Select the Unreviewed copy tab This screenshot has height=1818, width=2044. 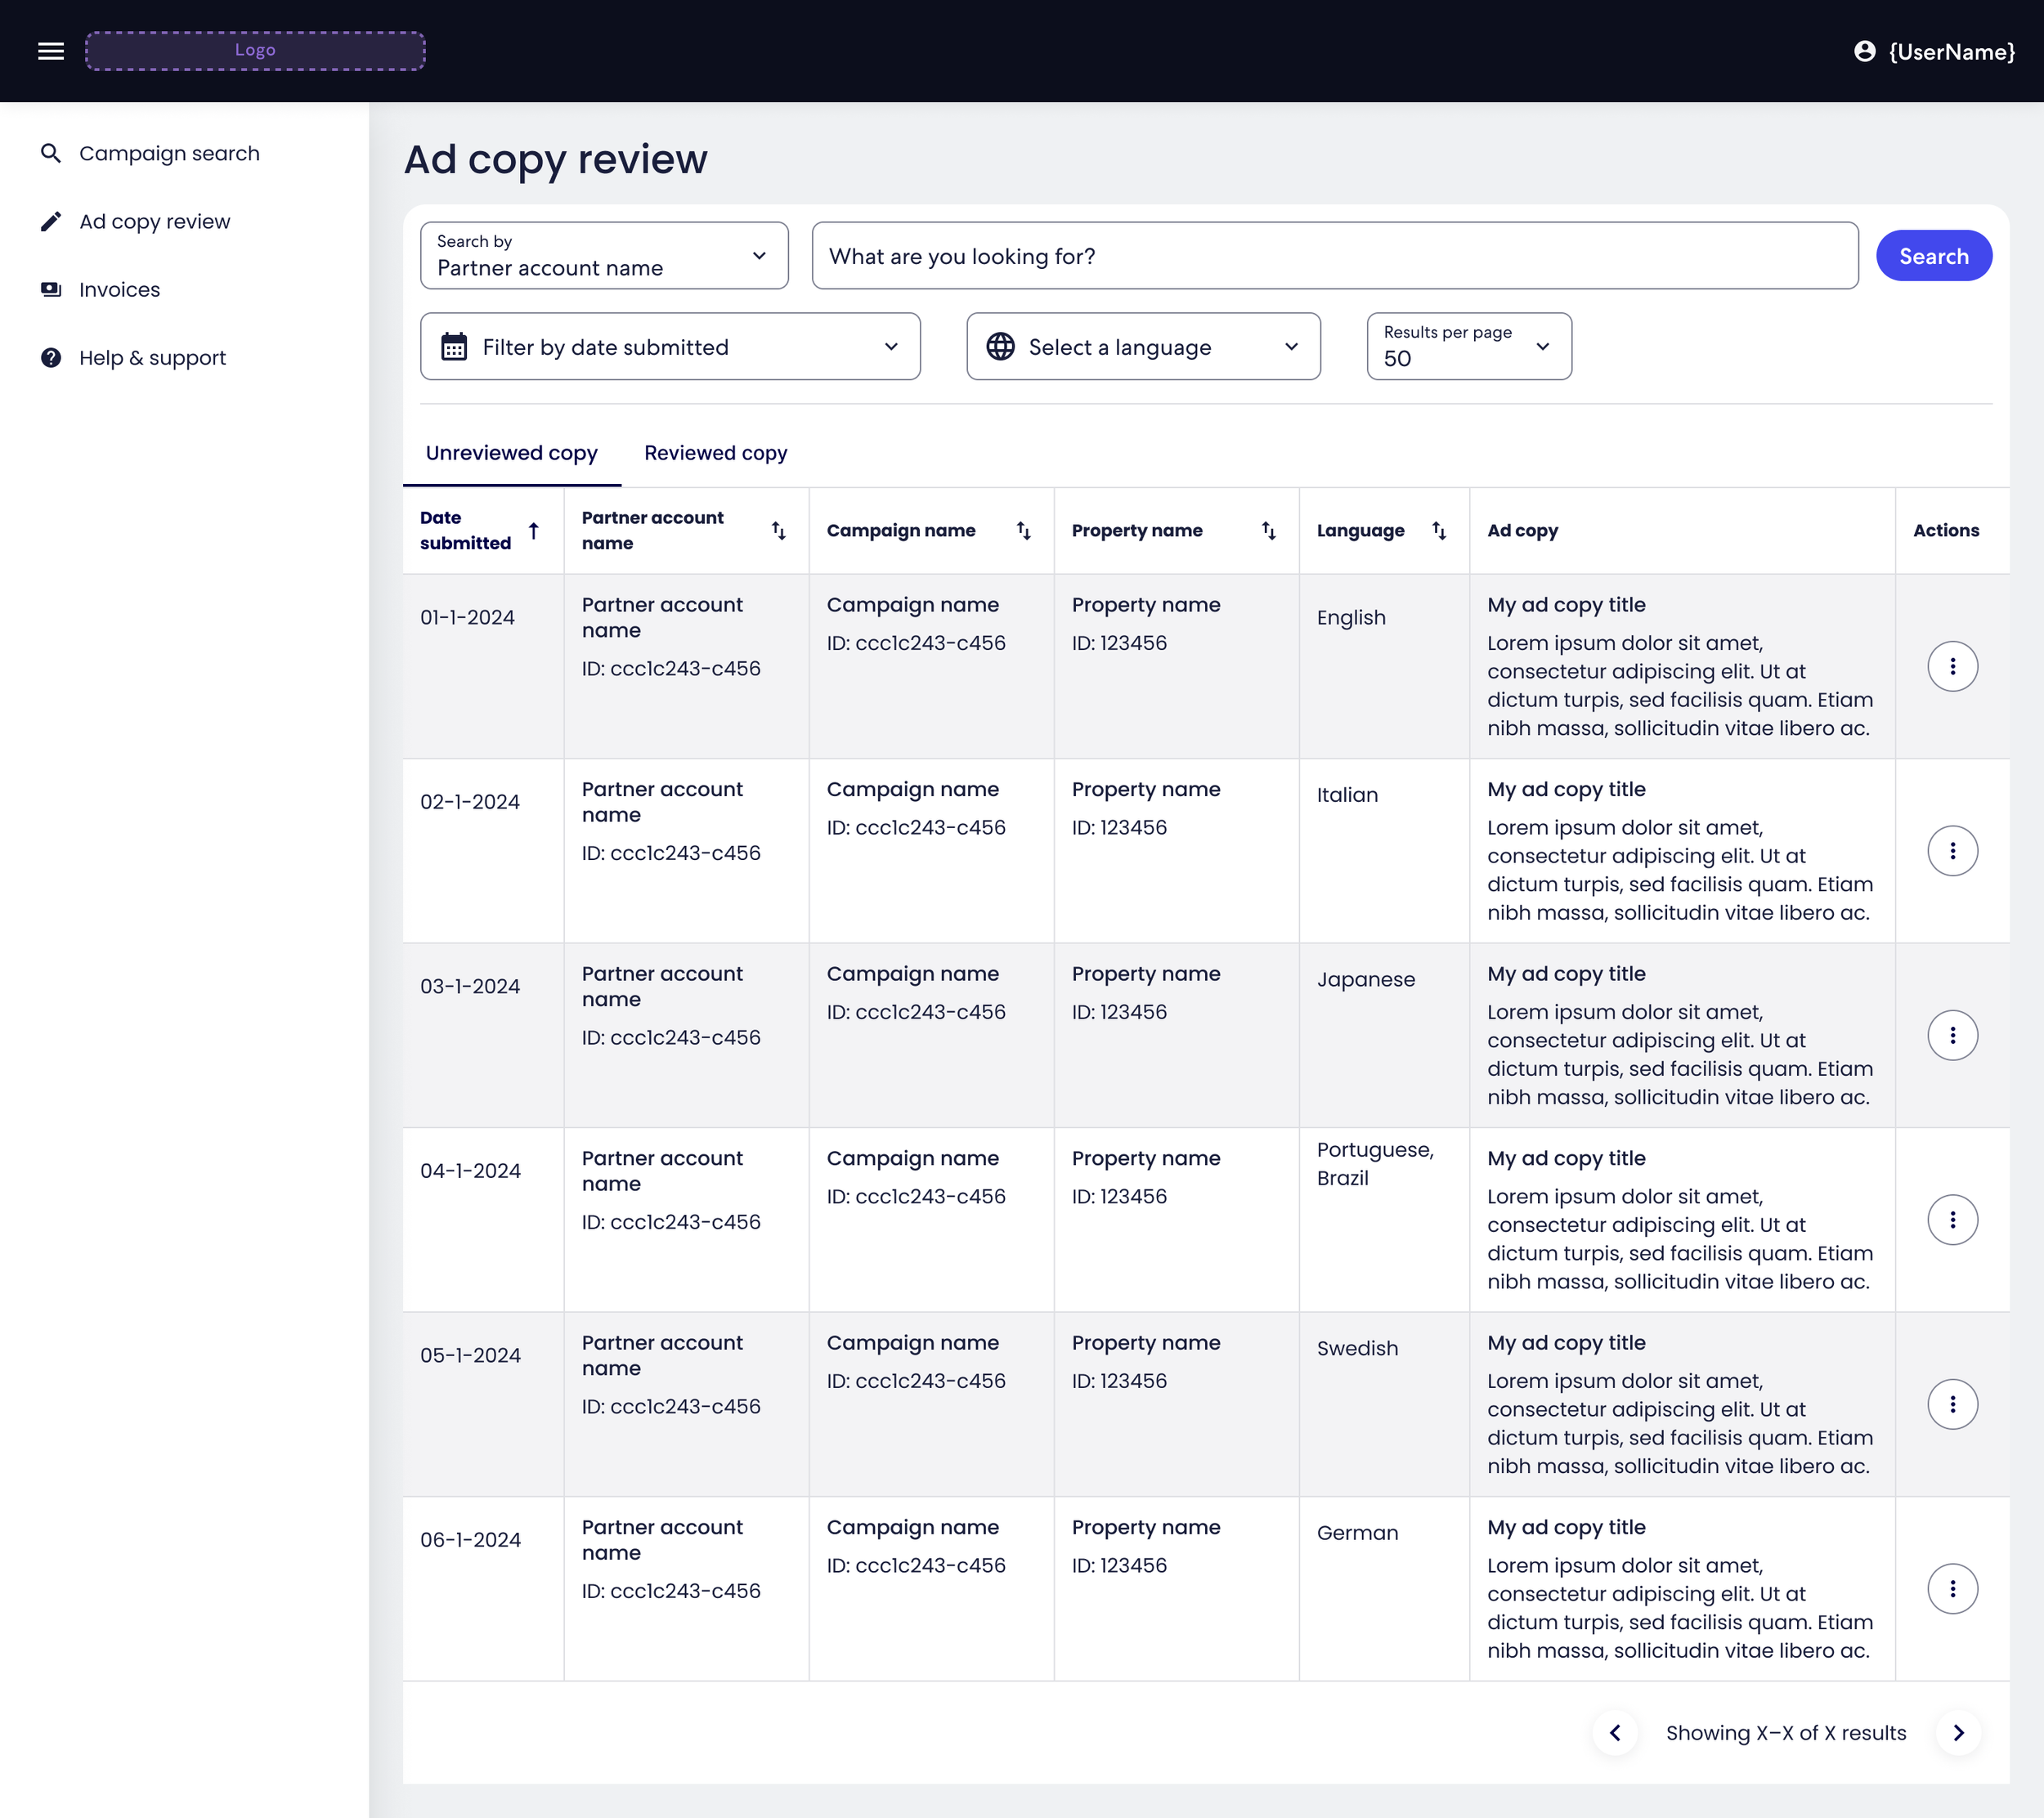click(x=511, y=452)
